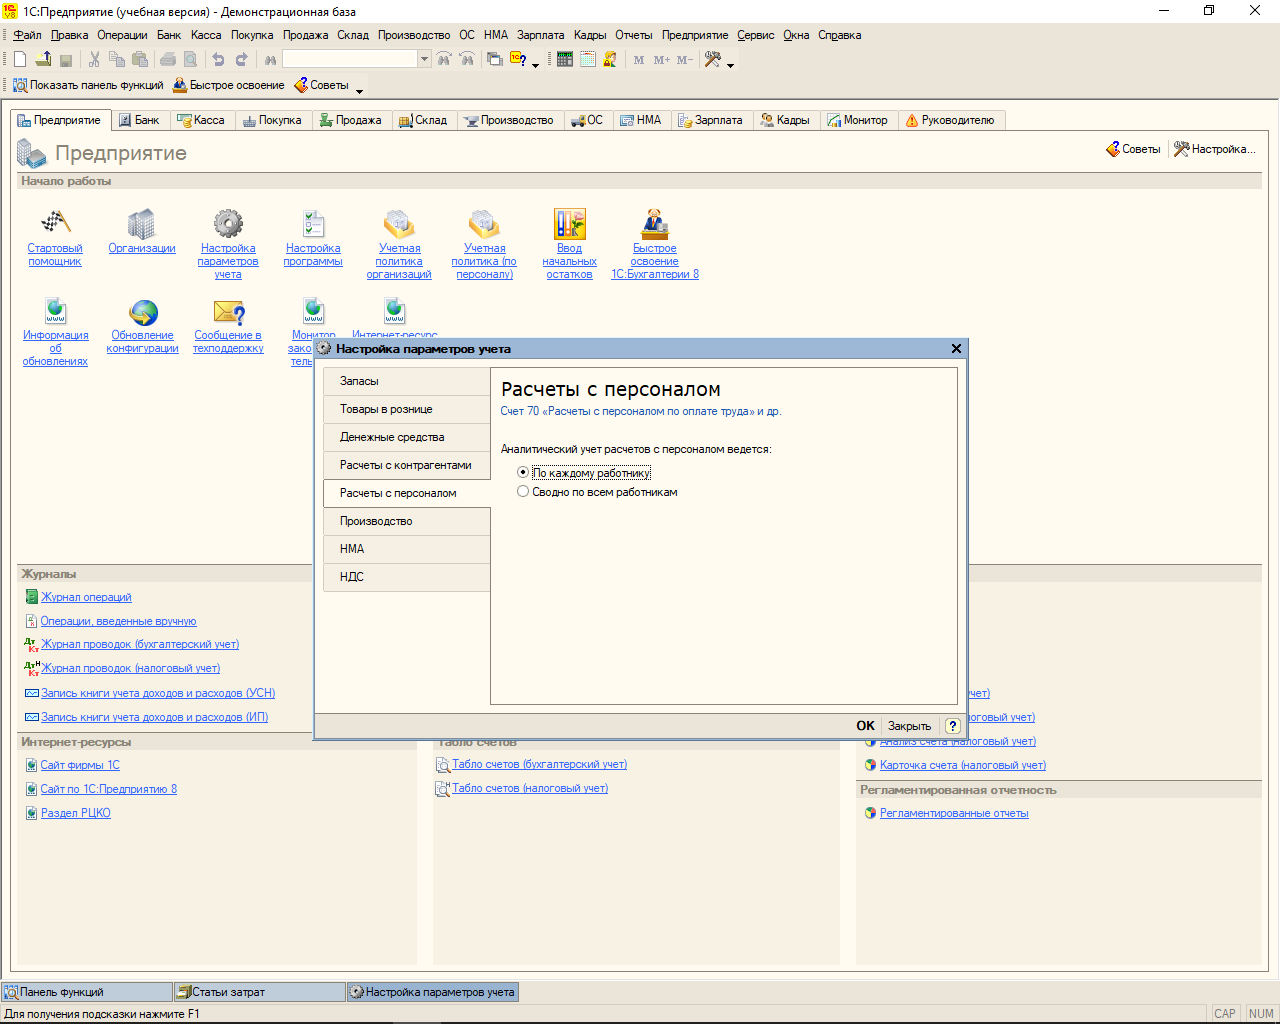Click the help question button in dialog
This screenshot has width=1280, height=1024.
[952, 726]
